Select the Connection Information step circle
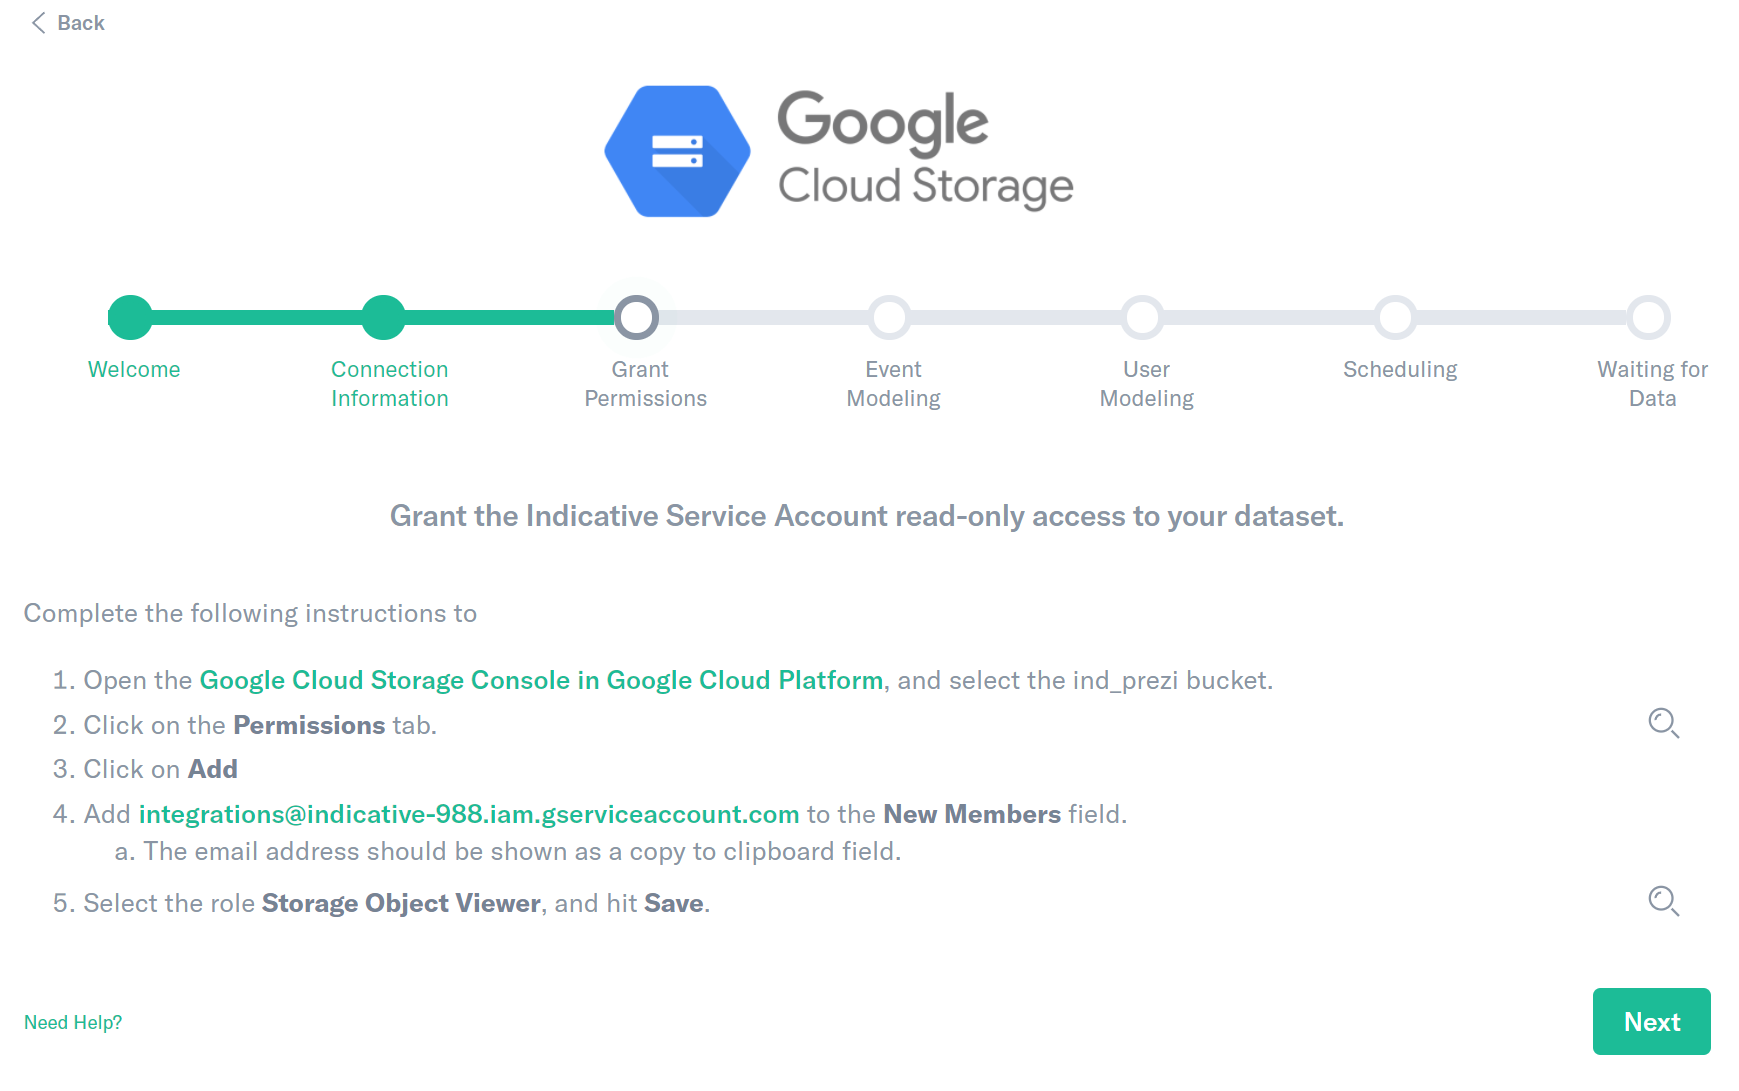This screenshot has height=1091, width=1739. [383, 317]
